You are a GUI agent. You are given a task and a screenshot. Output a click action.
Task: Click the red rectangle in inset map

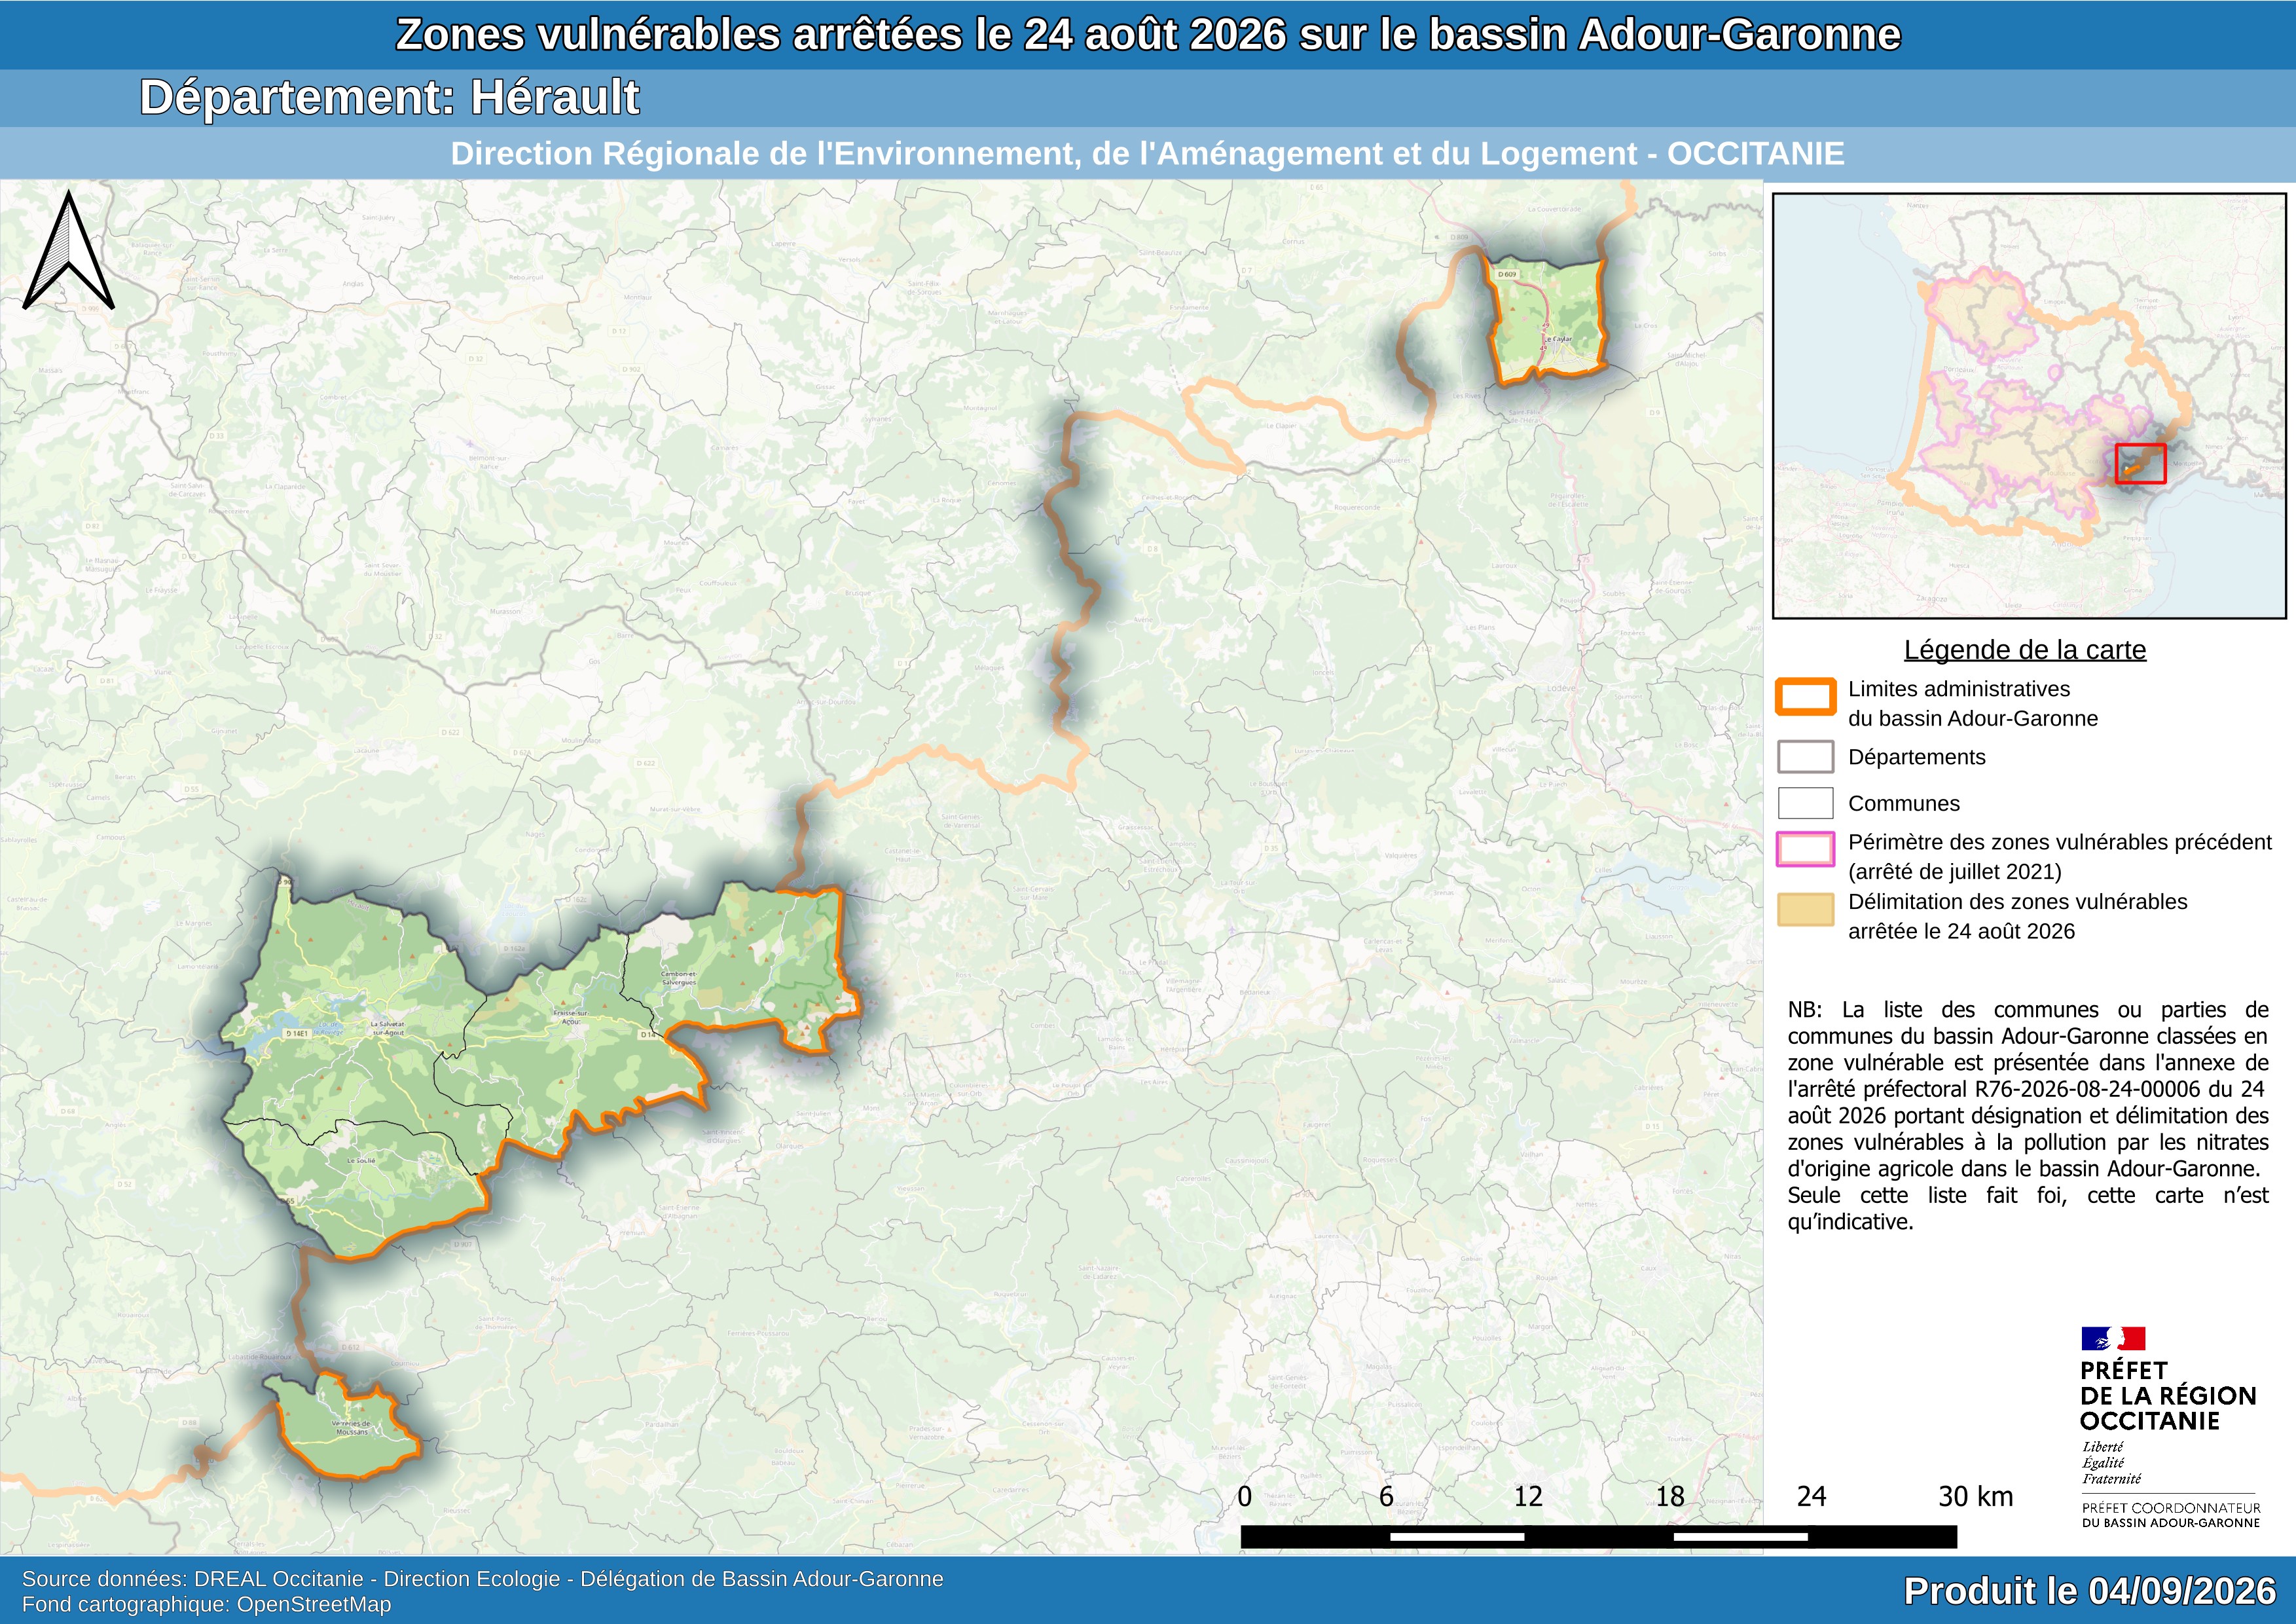coord(2140,464)
